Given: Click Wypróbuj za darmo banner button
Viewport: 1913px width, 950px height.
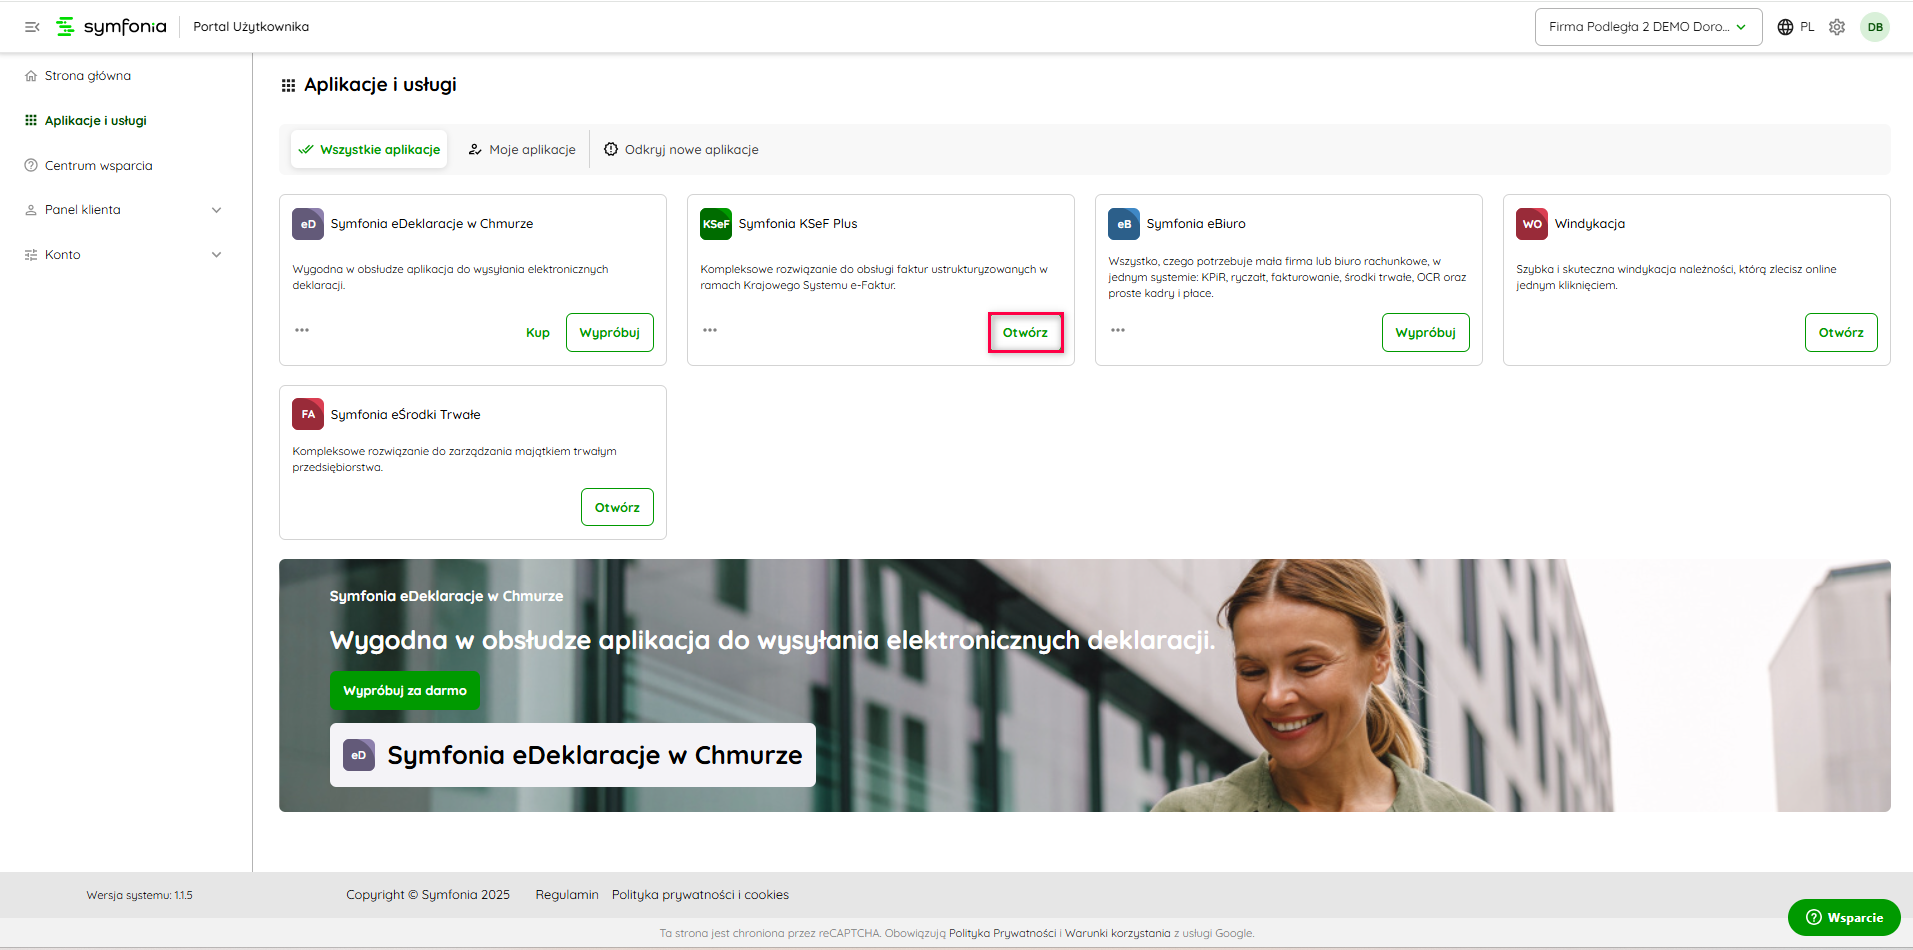Looking at the screenshot, I should [x=404, y=691].
